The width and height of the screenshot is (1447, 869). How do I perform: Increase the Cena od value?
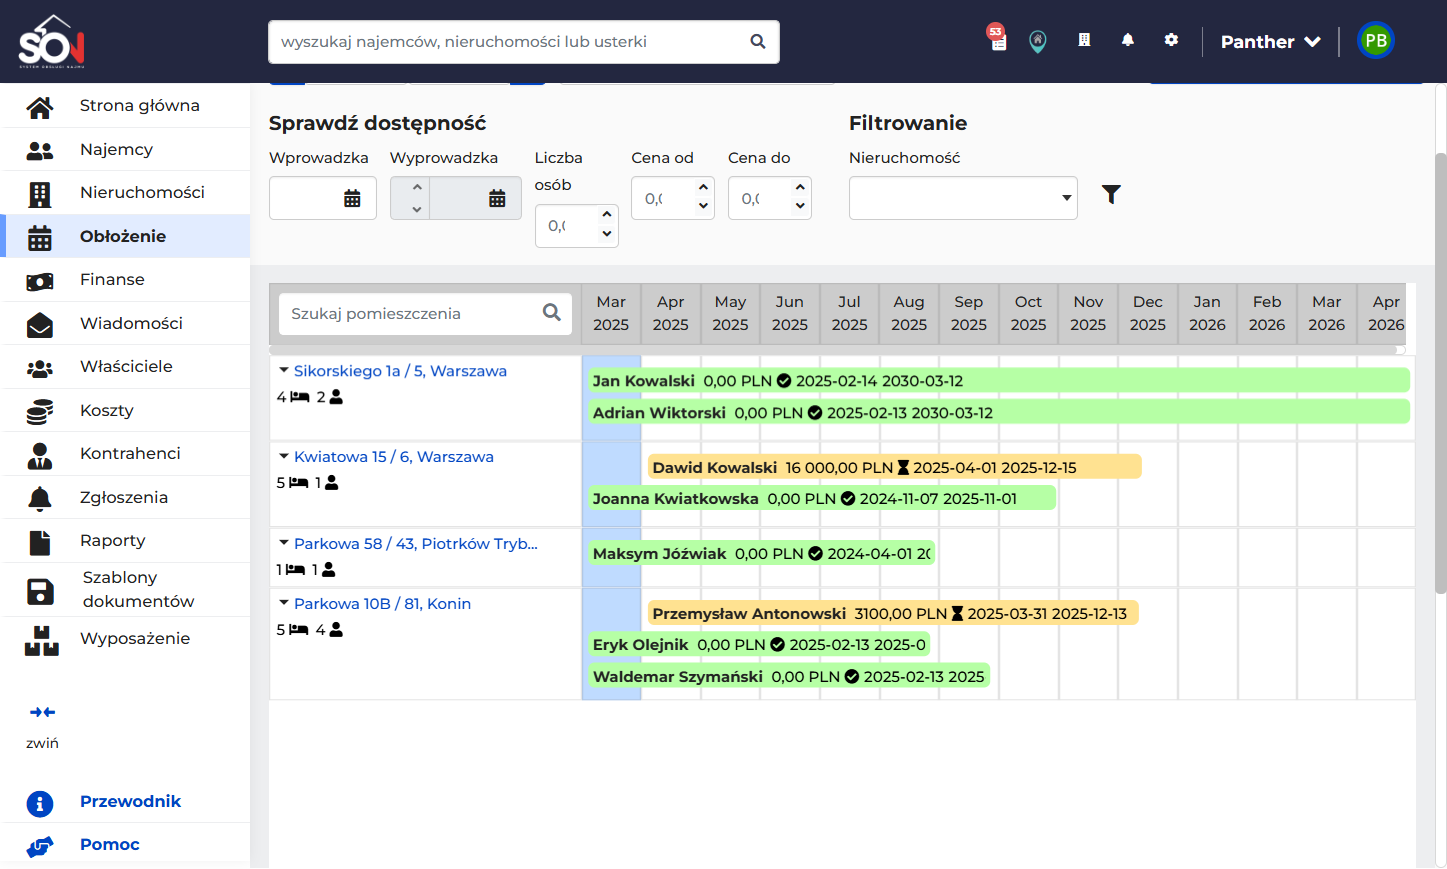(704, 187)
